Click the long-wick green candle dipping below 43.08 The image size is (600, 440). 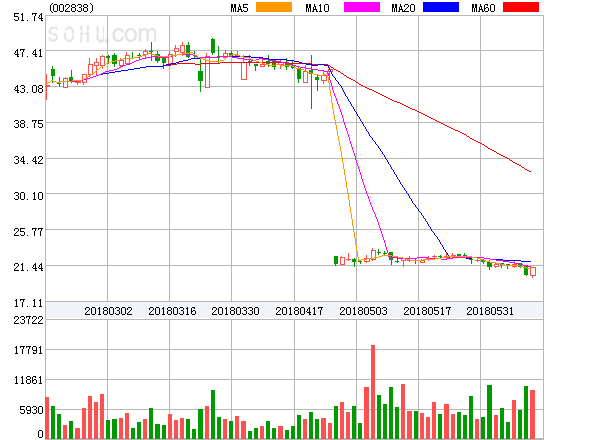(x=311, y=82)
